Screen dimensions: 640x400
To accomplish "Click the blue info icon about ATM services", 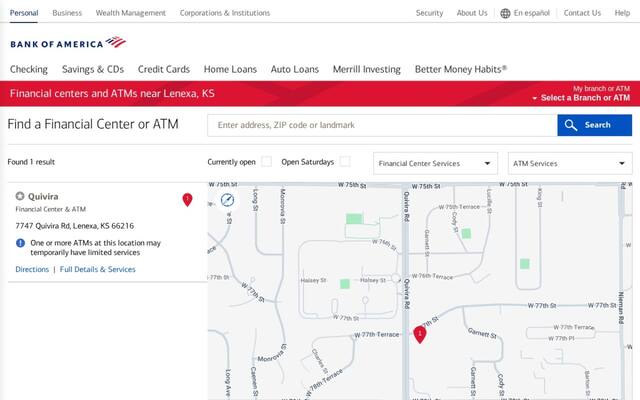I will tap(20, 243).
